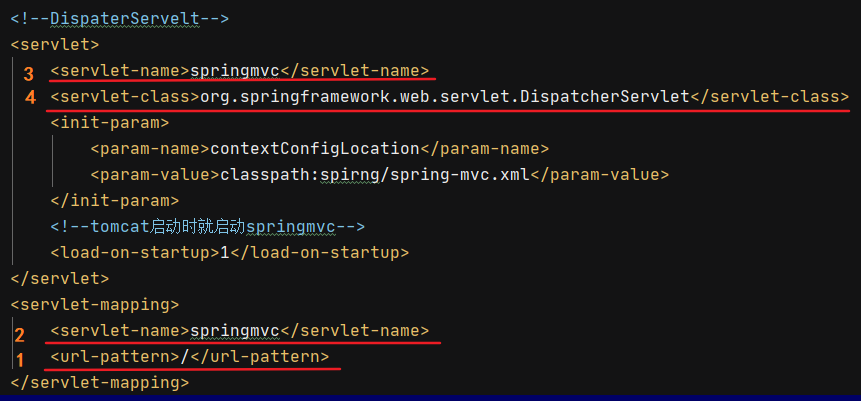861x401 pixels.
Task: Click springmvc text inside servlet-mapping
Action: point(235,330)
